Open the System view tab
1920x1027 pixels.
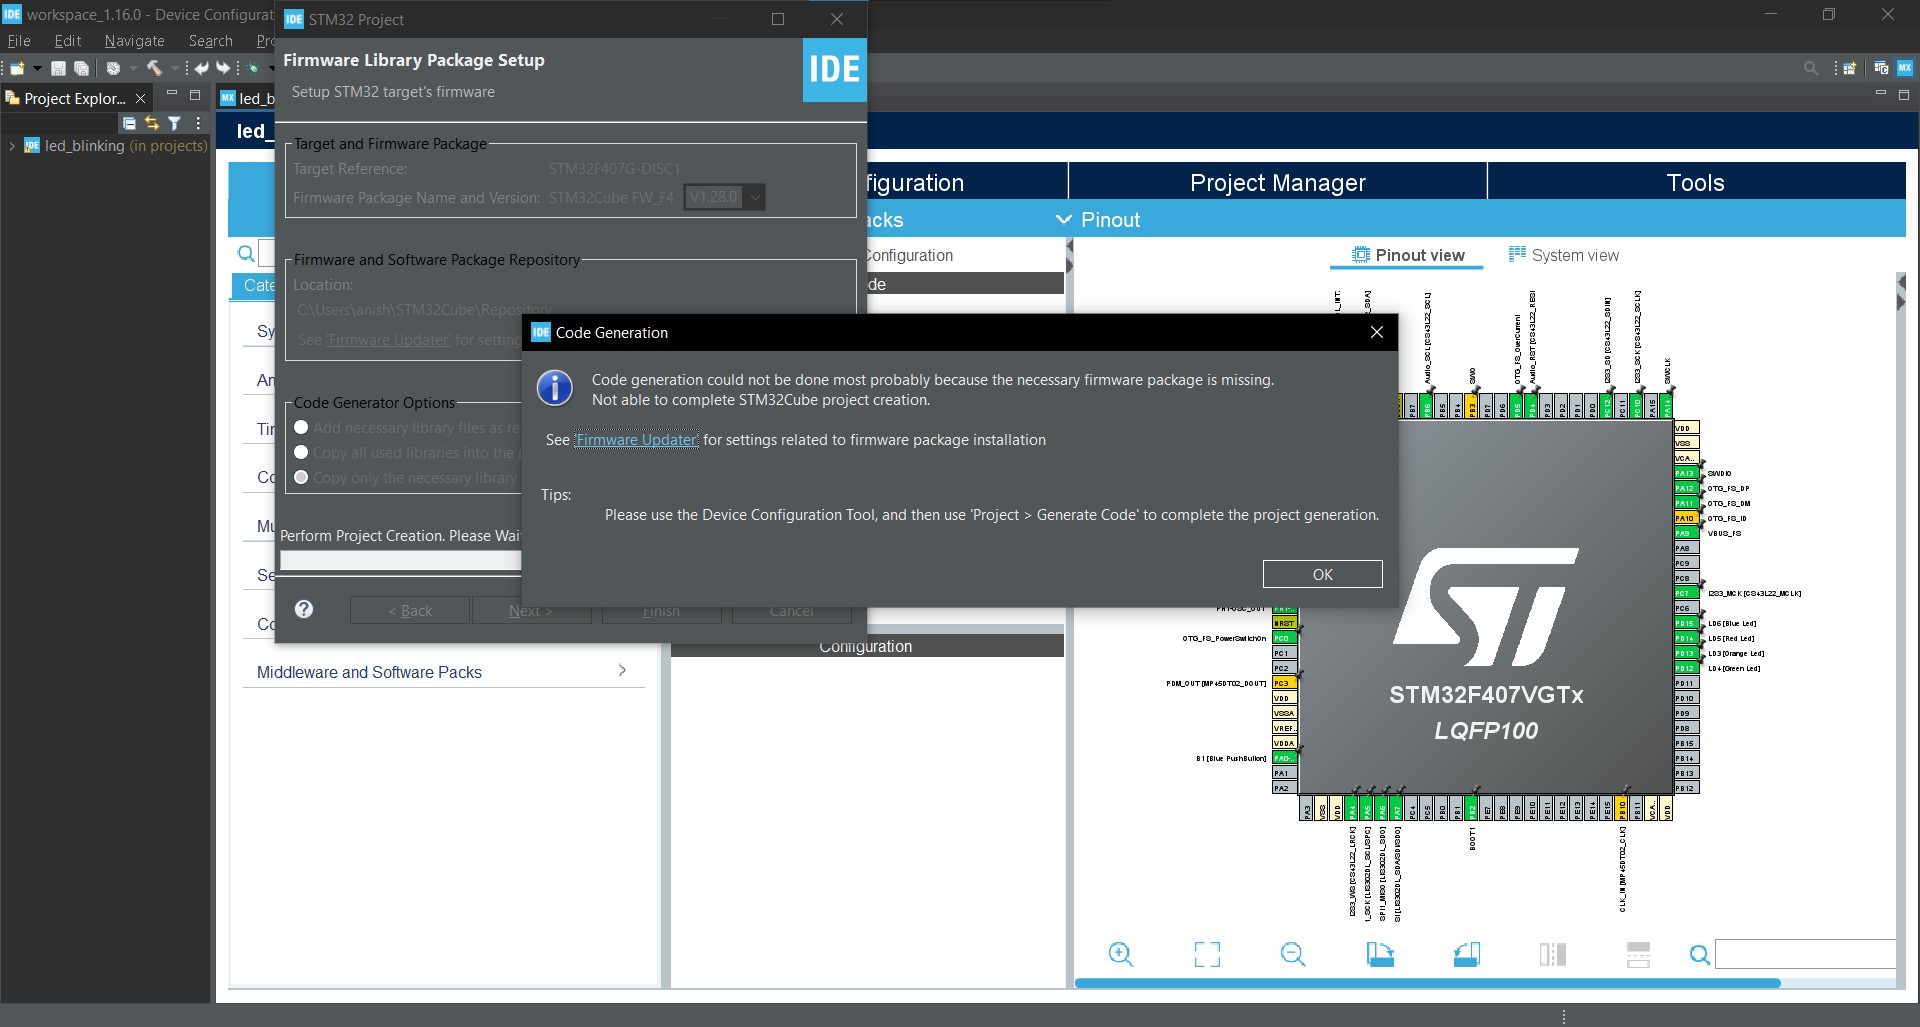click(1565, 255)
